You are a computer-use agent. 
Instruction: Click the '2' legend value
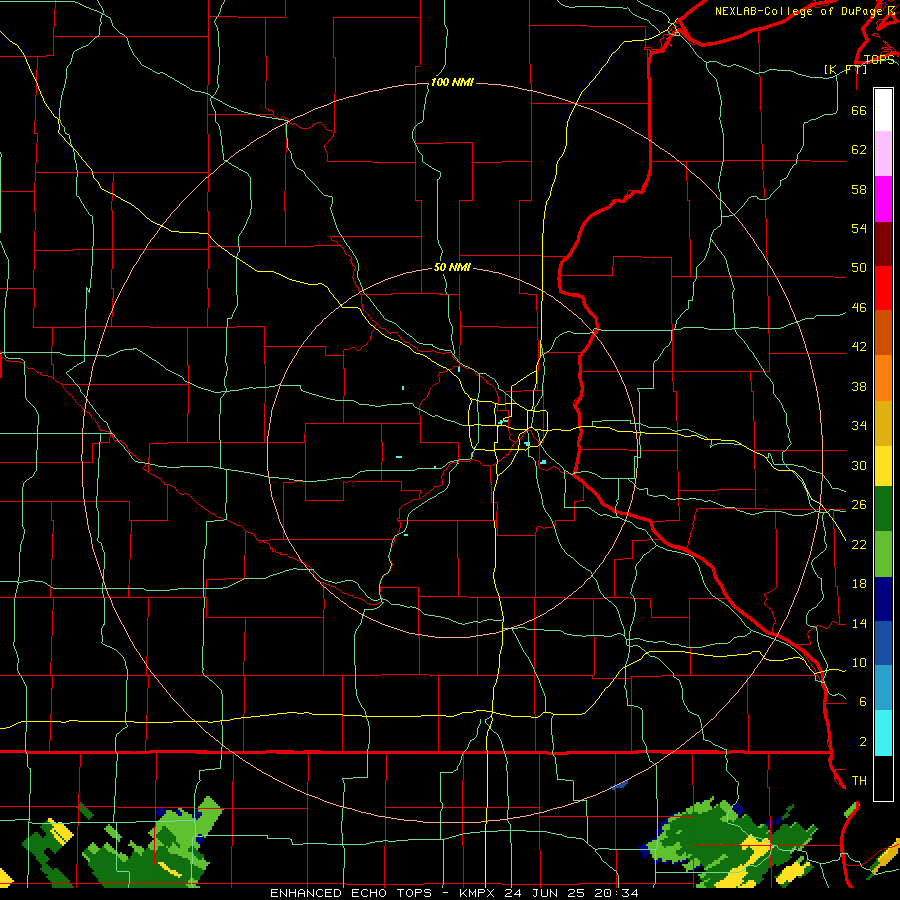(862, 741)
